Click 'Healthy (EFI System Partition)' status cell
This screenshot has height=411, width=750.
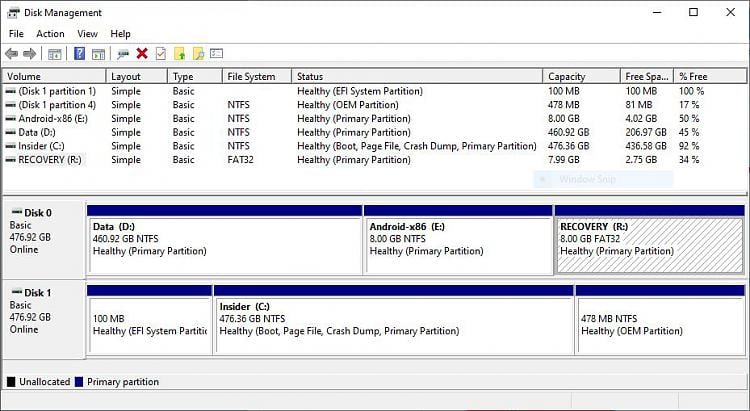point(360,91)
